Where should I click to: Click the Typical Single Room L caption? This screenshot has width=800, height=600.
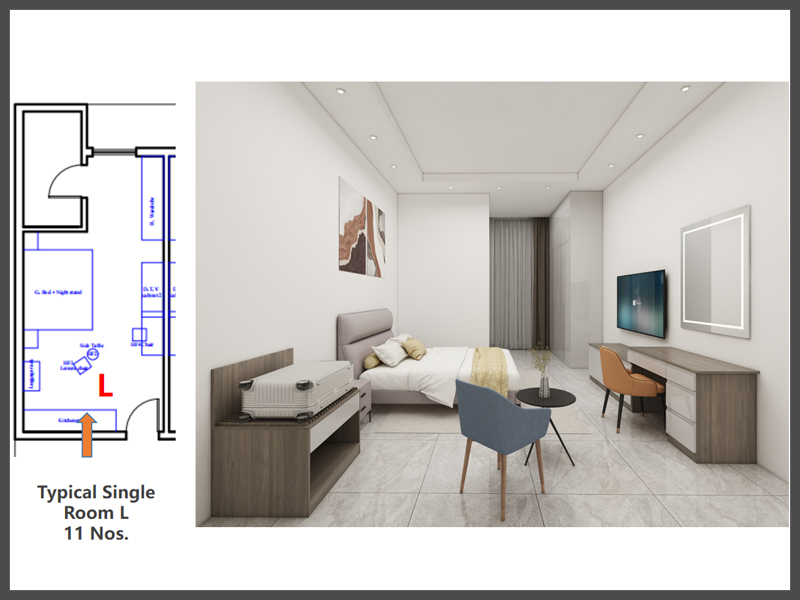96,513
